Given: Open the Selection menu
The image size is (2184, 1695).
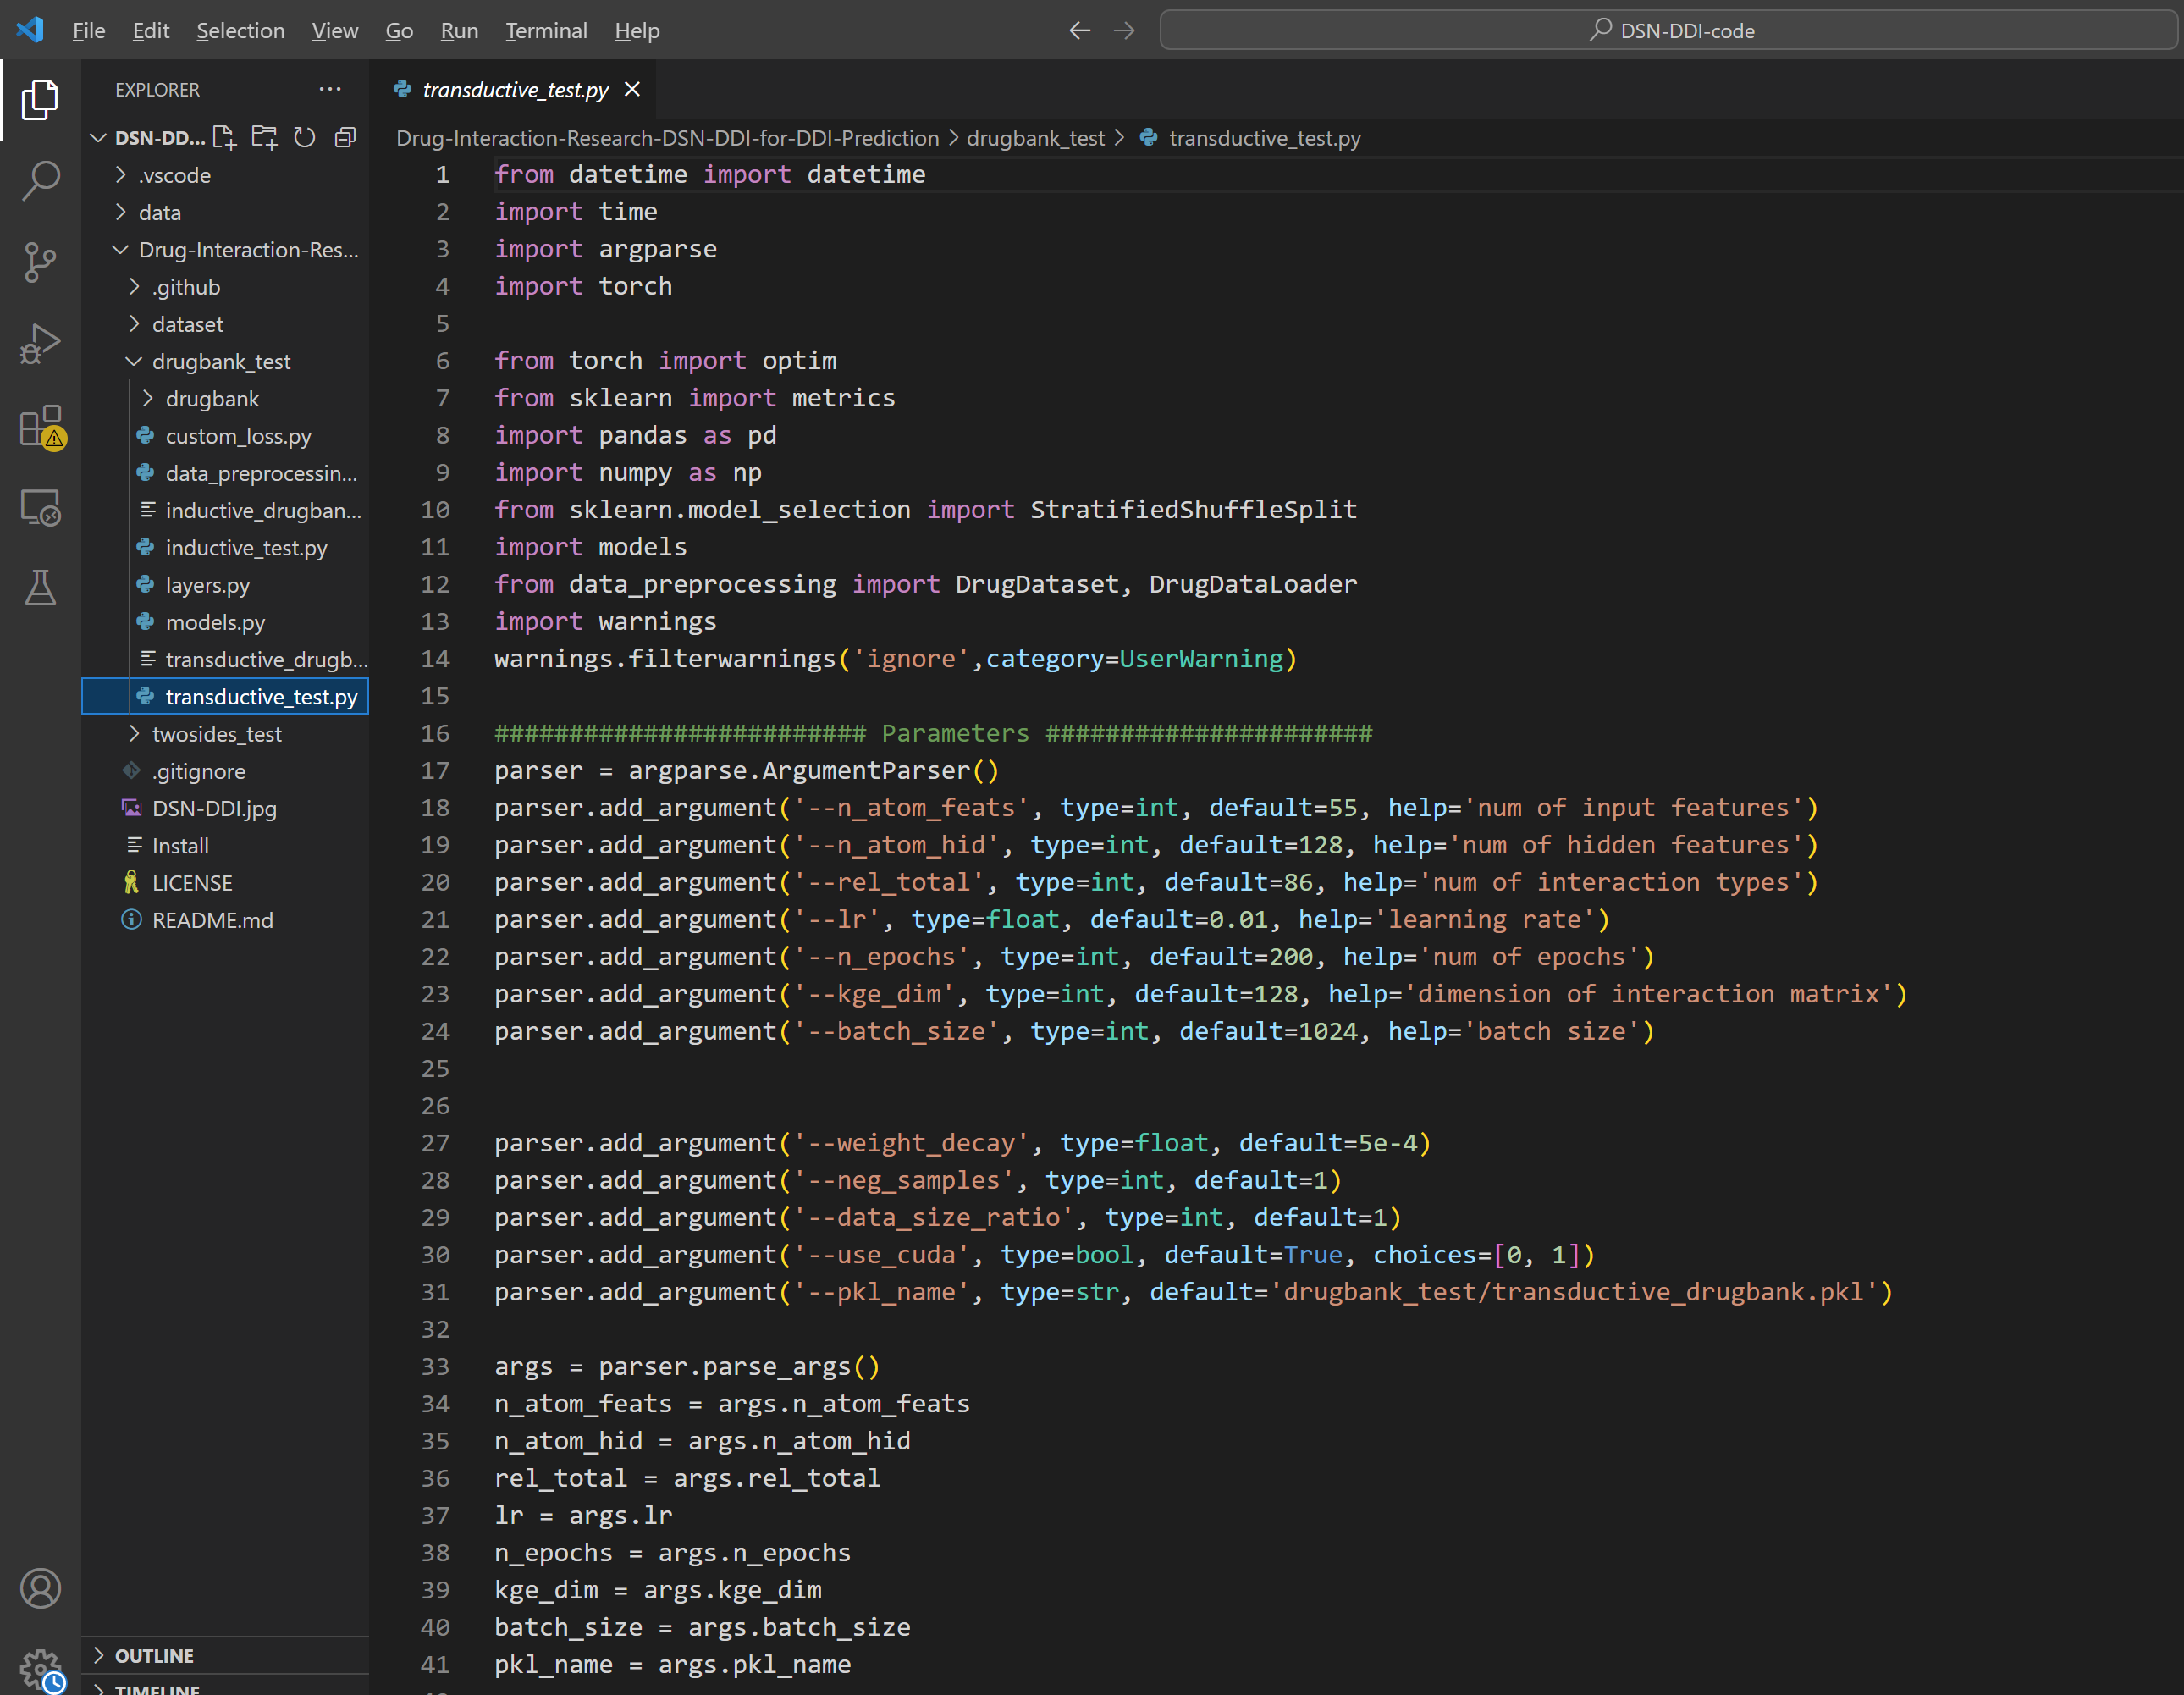Looking at the screenshot, I should click(x=240, y=30).
